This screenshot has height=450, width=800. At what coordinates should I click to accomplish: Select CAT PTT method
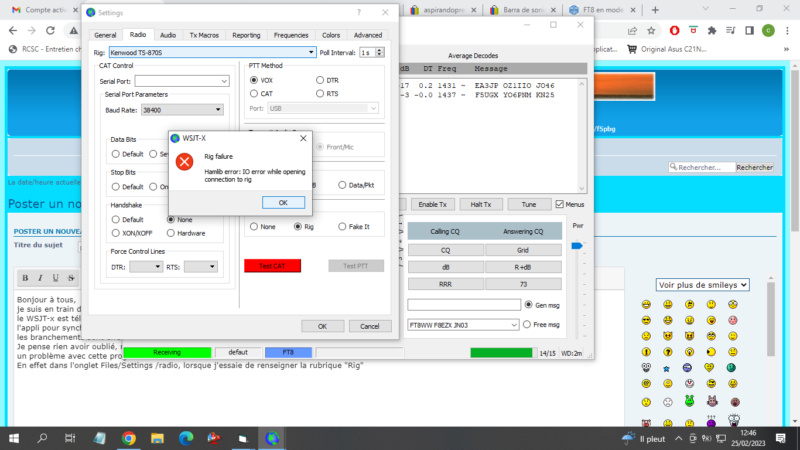coord(254,93)
